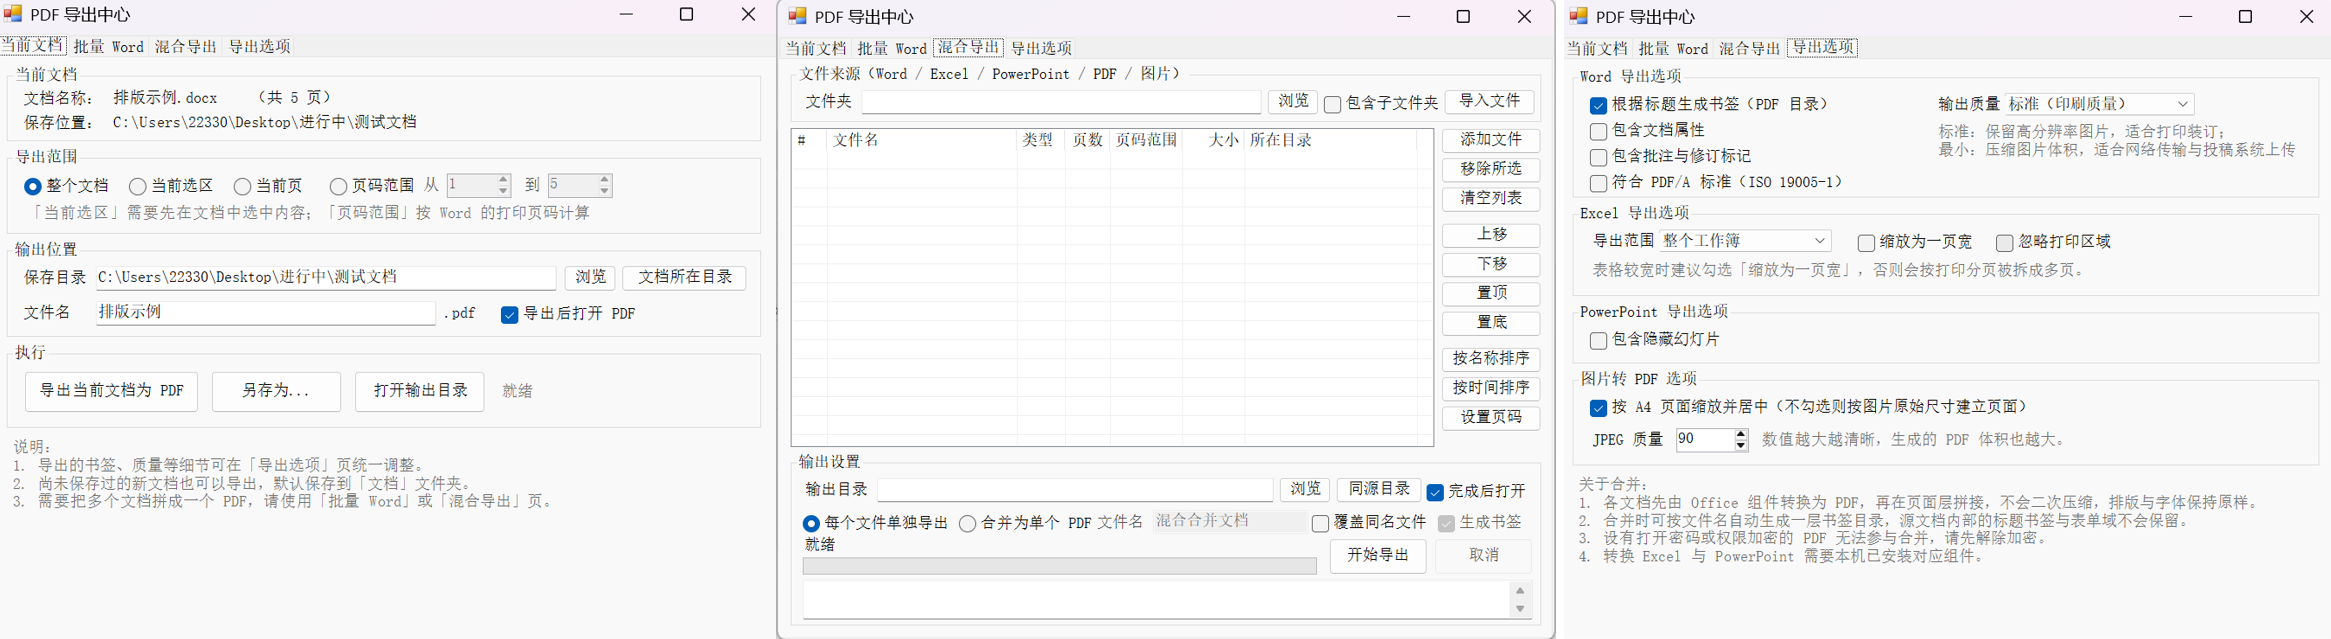
Task: Select the 当前页 radio option
Action: [242, 187]
